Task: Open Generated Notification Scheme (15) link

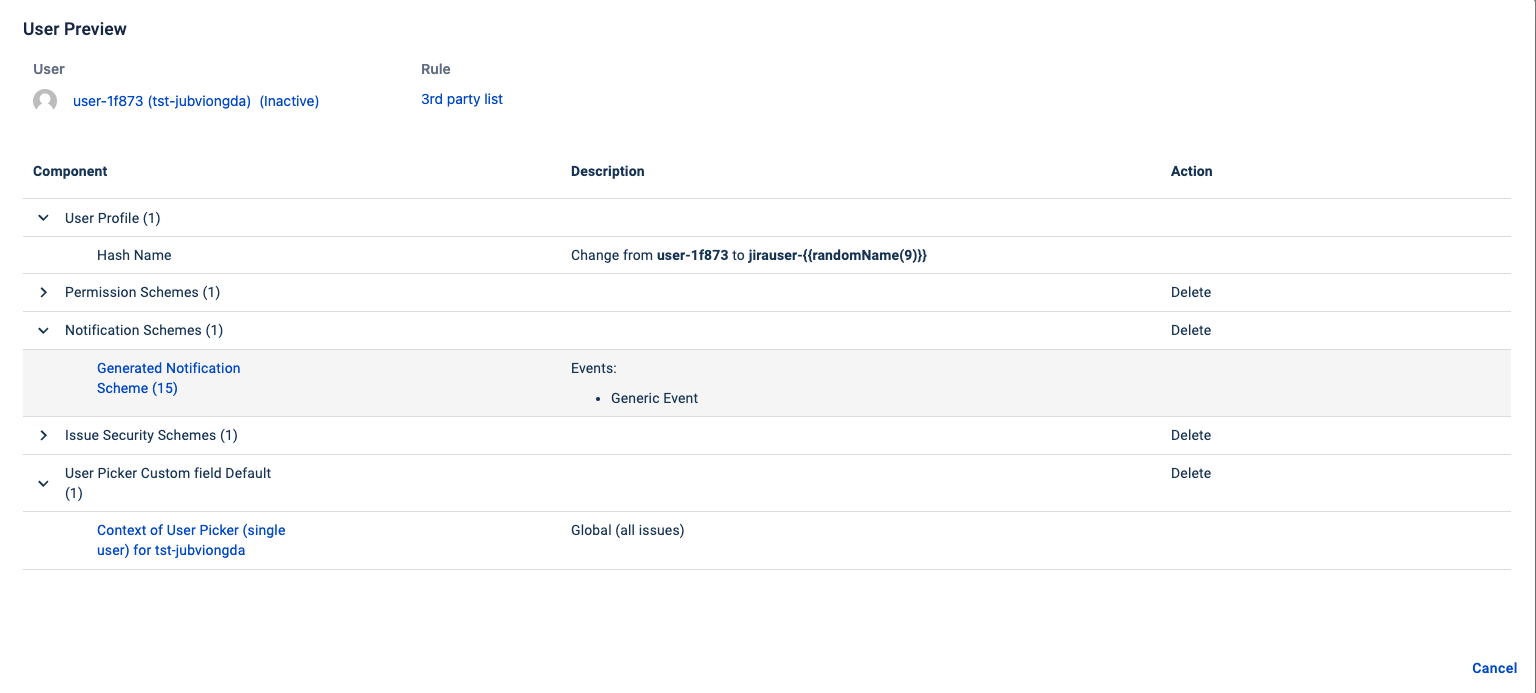Action: point(168,378)
